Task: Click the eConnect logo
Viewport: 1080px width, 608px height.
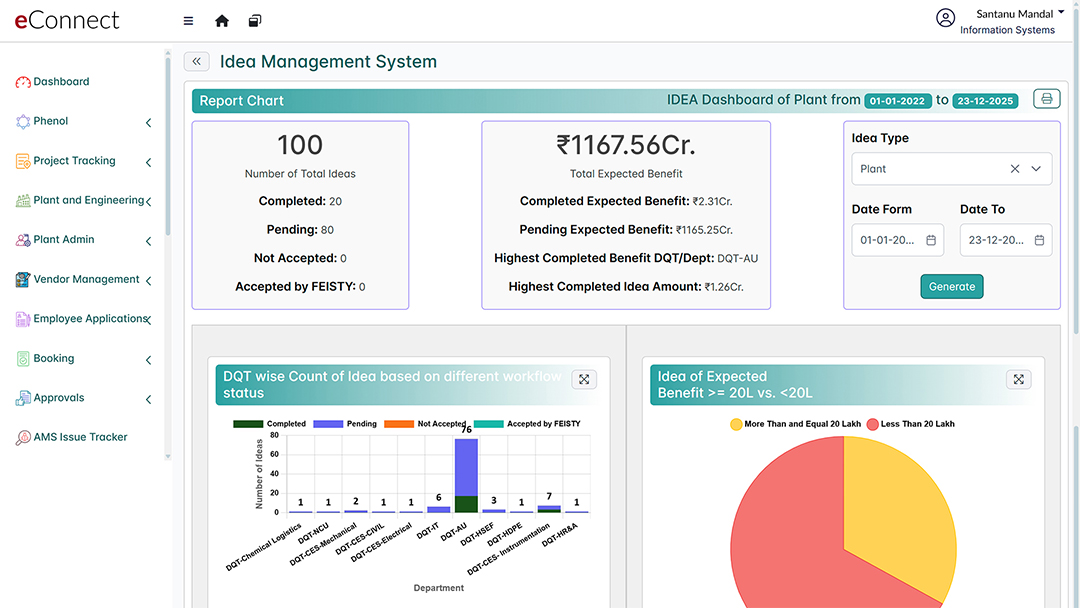Action: pos(67,20)
